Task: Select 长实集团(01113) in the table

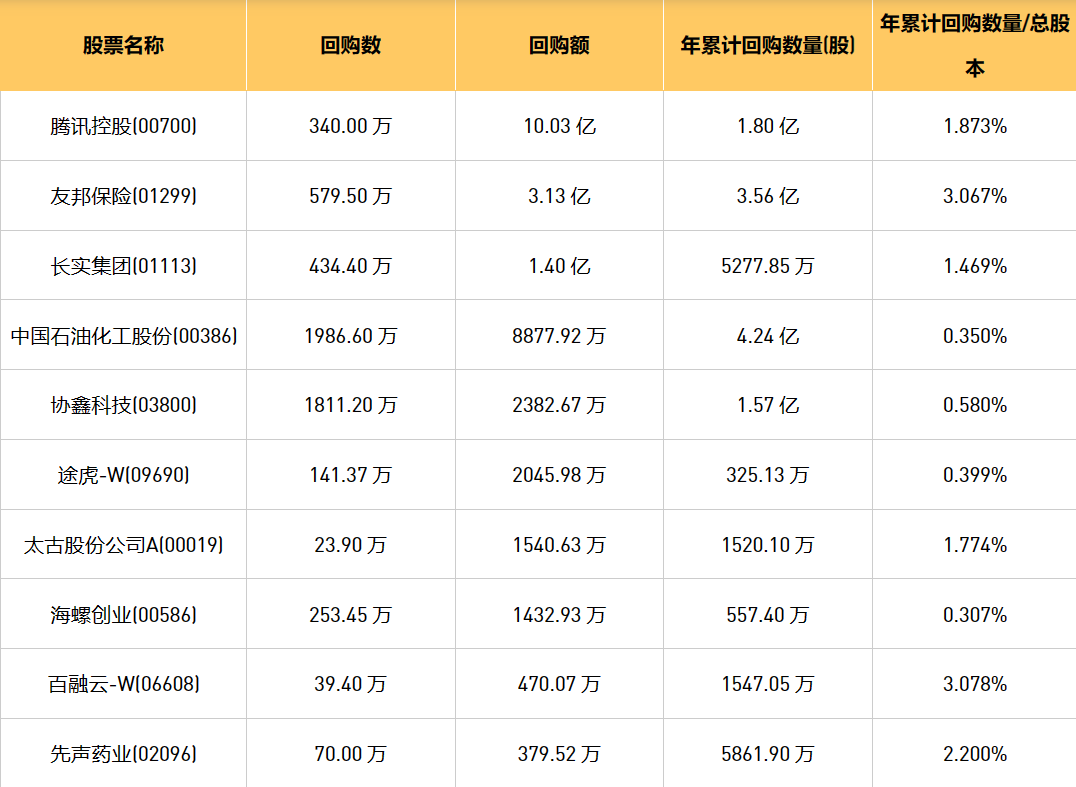Action: [x=123, y=266]
